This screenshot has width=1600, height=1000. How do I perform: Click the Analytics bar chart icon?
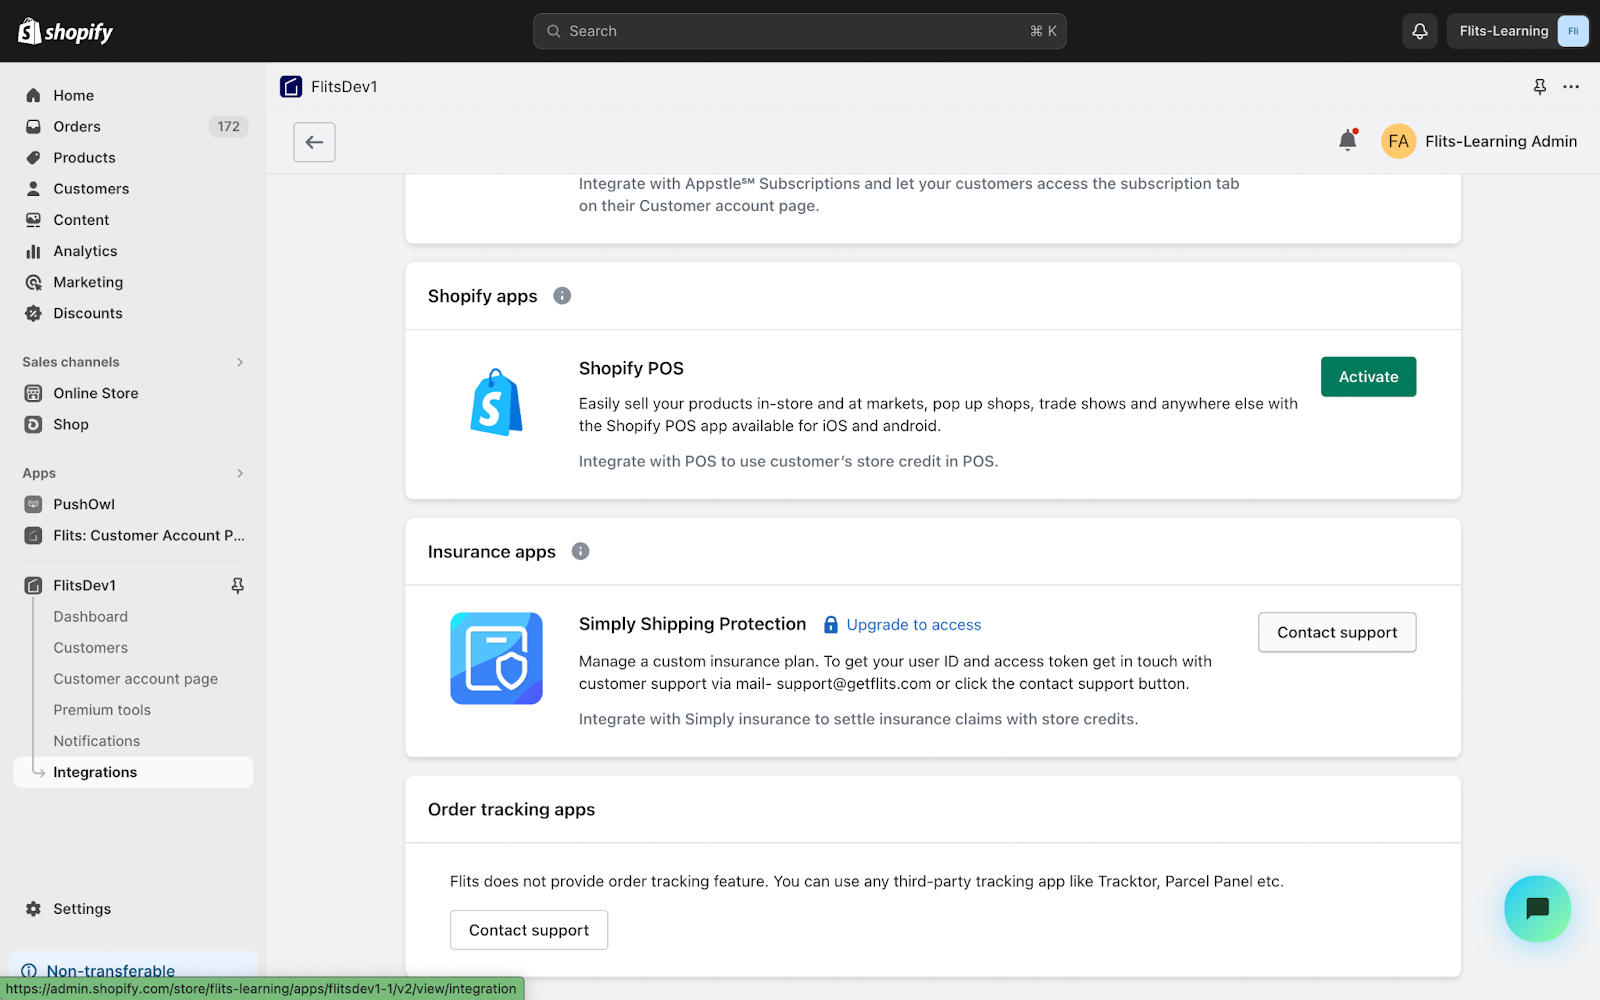coord(33,251)
